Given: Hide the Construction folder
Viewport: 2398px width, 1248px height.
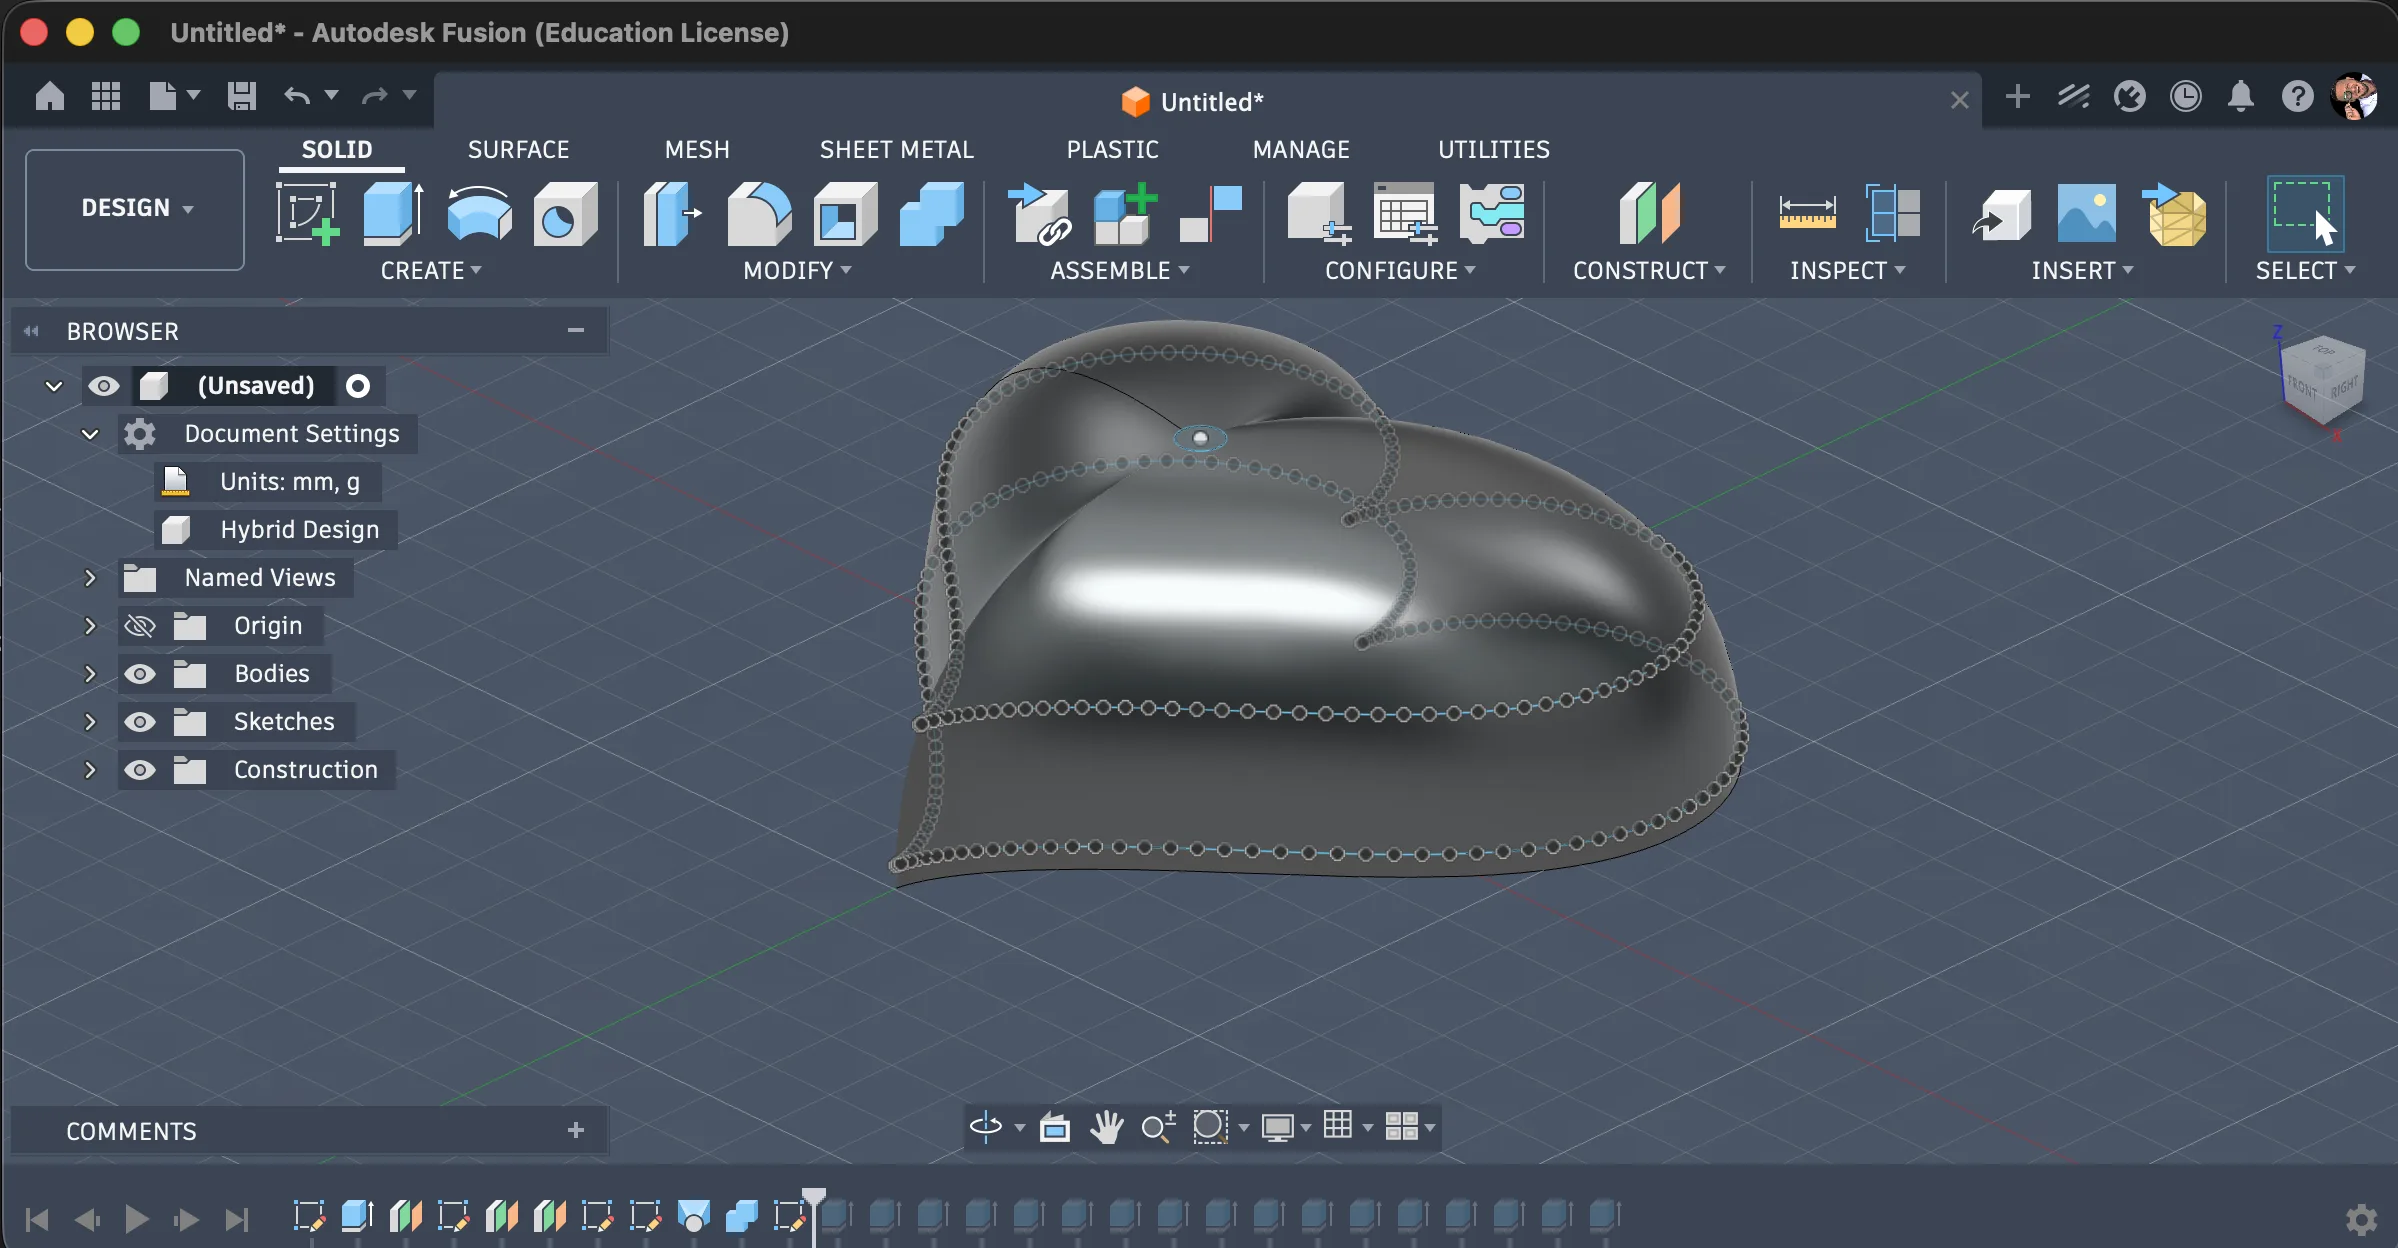Looking at the screenshot, I should click(139, 770).
